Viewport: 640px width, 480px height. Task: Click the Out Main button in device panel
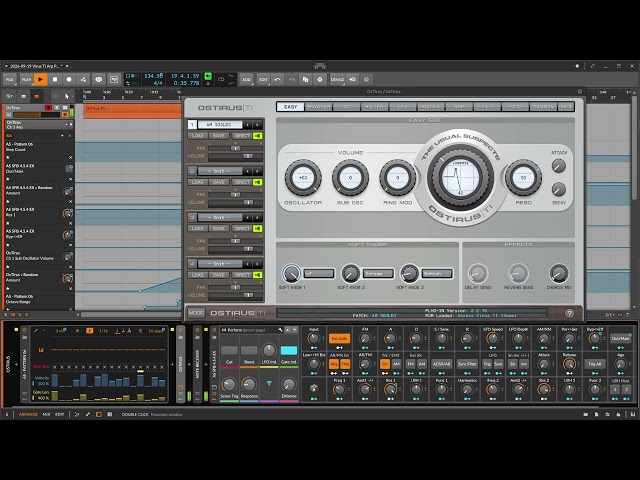[x=620, y=338]
